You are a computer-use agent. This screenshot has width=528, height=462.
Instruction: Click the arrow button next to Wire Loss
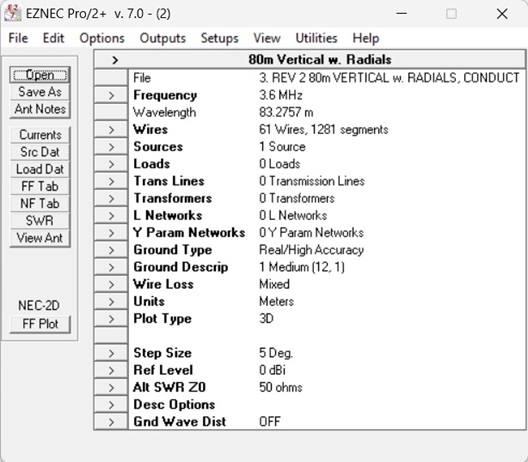[x=111, y=285]
